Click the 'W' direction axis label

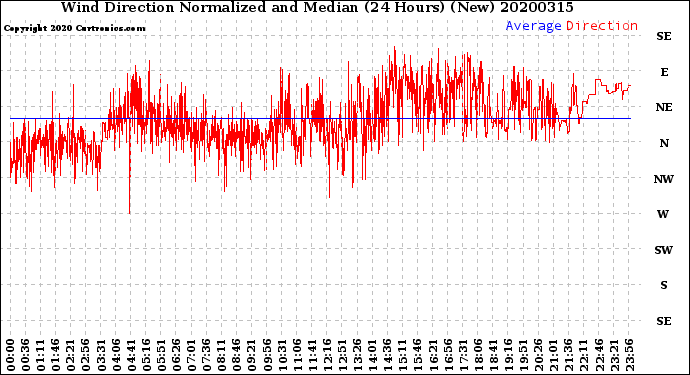(663, 214)
